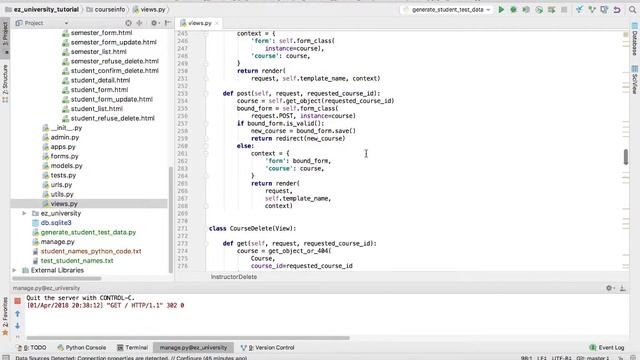
Task: Stop the running manage.py server
Action: pos(18,301)
